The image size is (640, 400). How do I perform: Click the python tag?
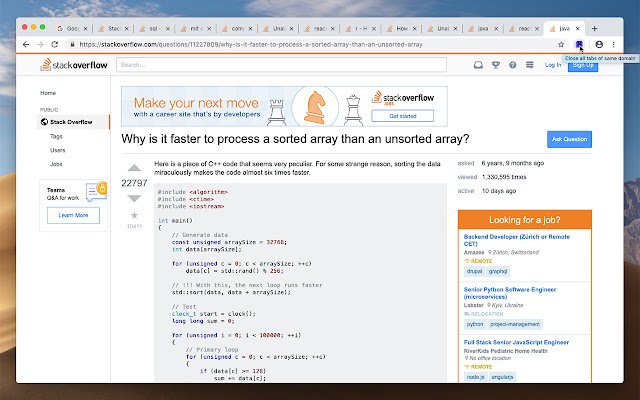tap(475, 324)
